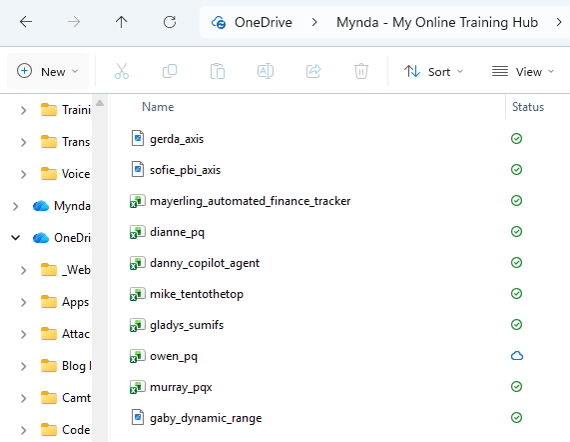Open the Attac folder in navigation pane
Screen dimensions: 570x442
65,334
